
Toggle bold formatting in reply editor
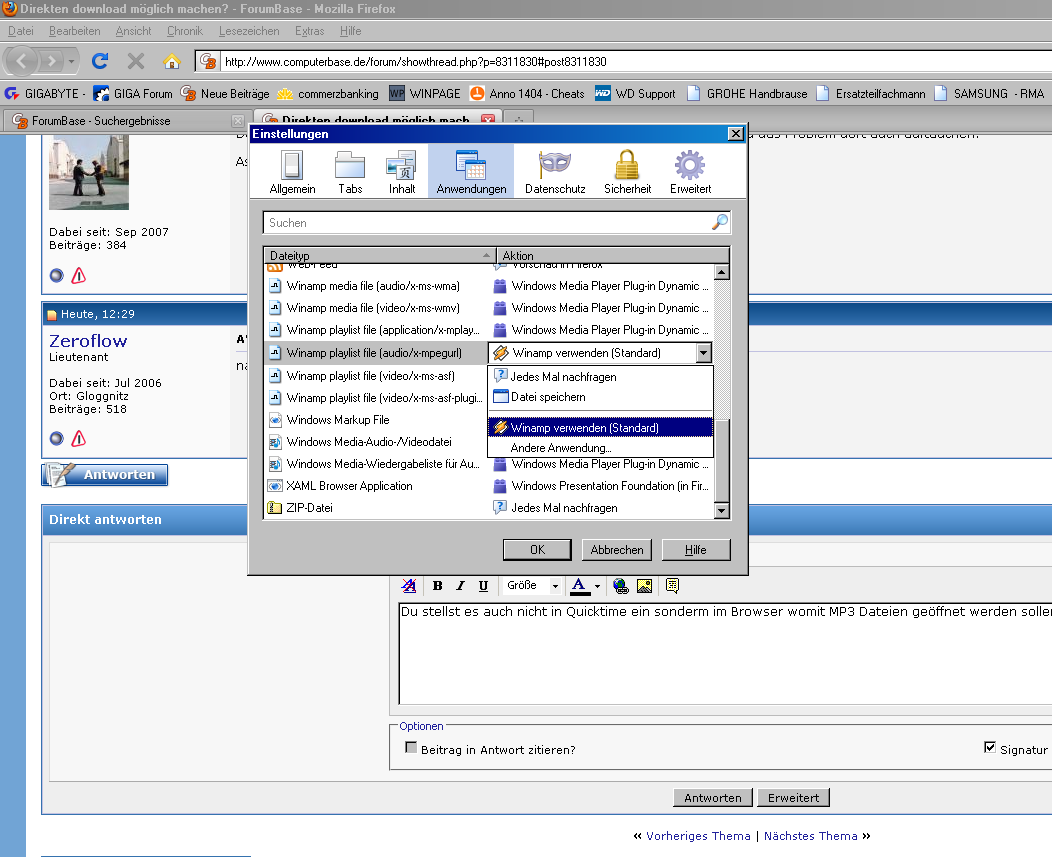point(437,585)
